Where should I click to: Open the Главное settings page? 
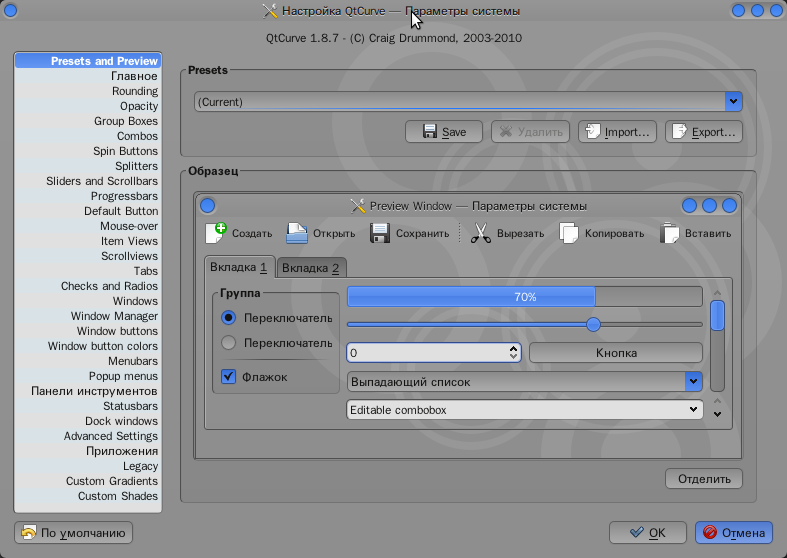88,76
